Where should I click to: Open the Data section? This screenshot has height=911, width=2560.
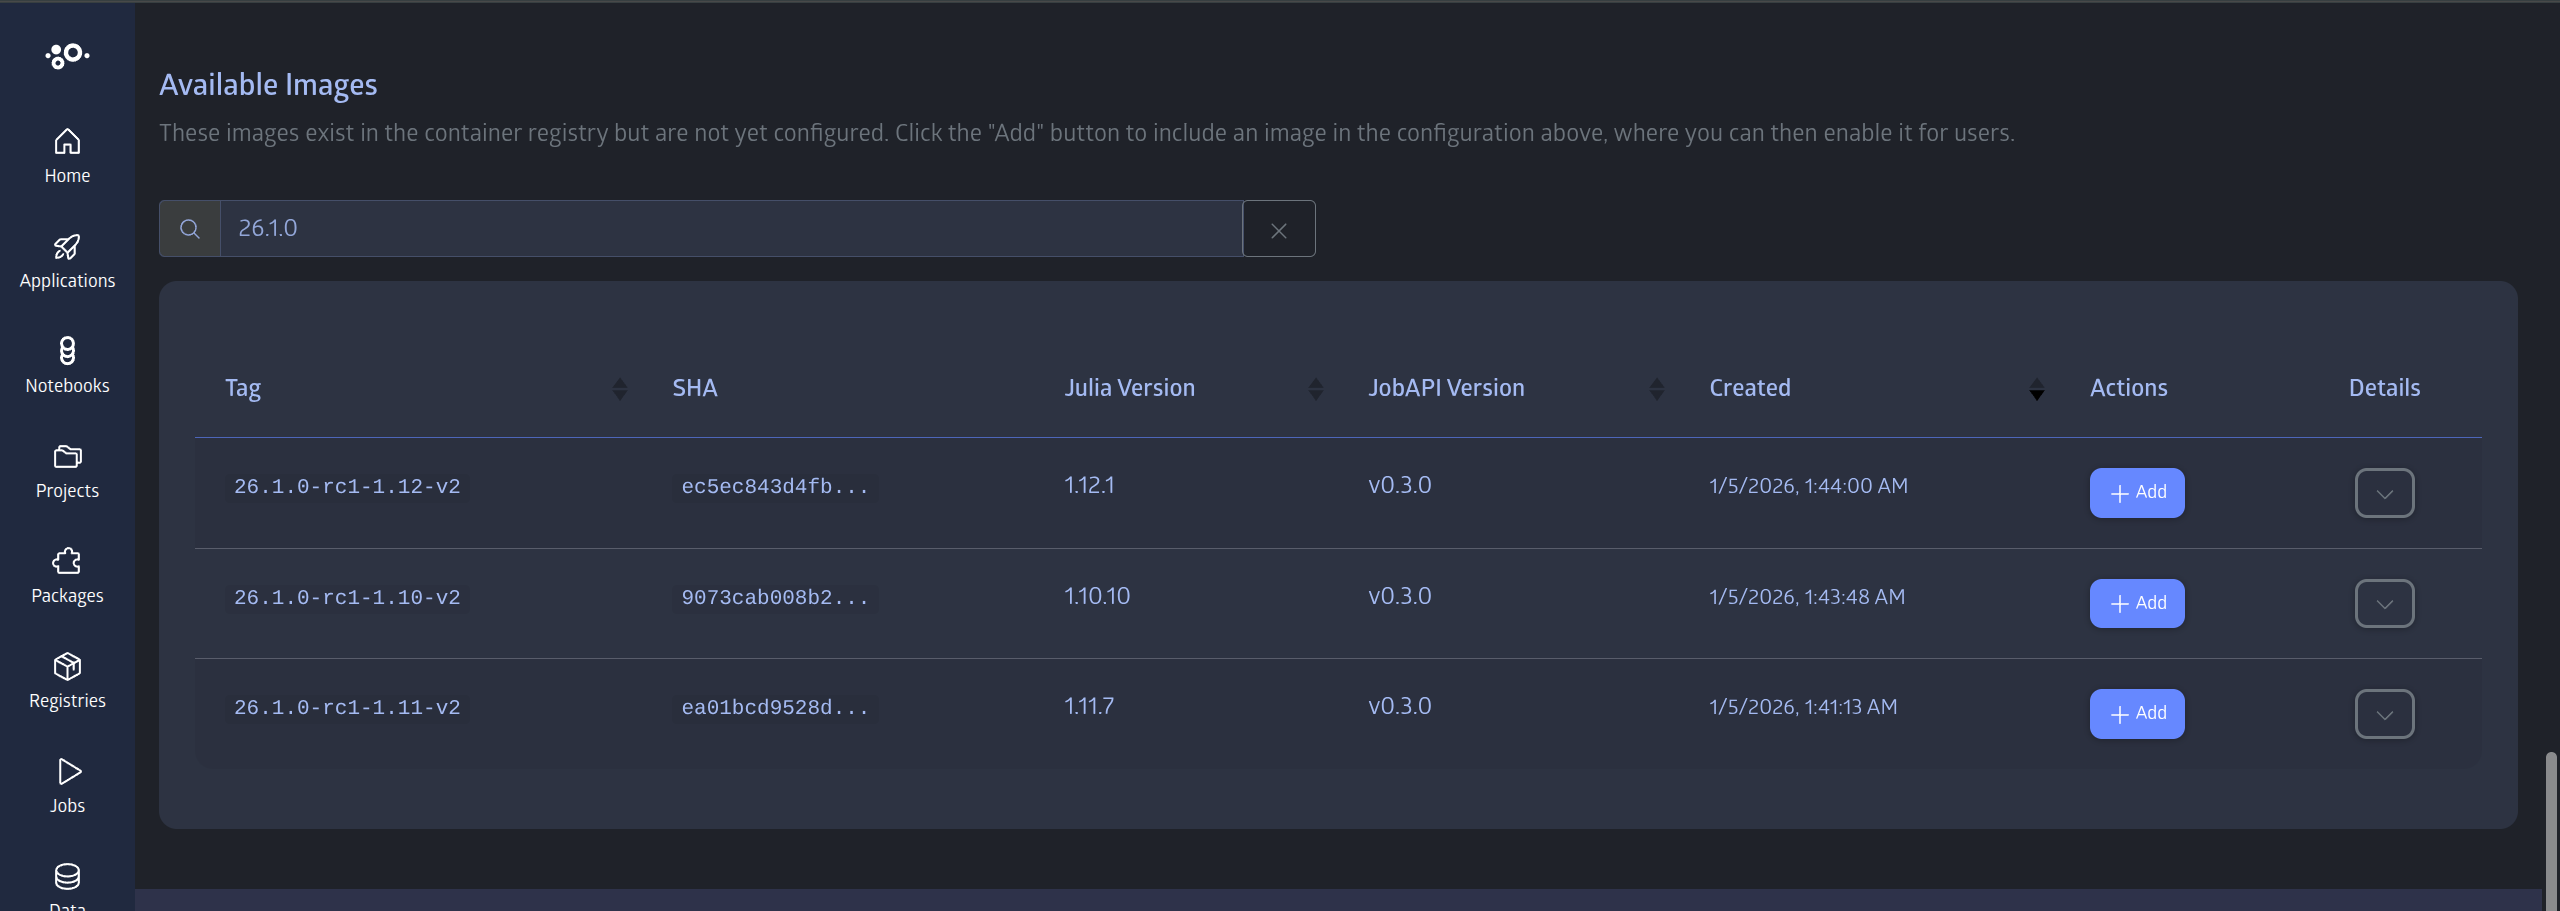pos(66,883)
